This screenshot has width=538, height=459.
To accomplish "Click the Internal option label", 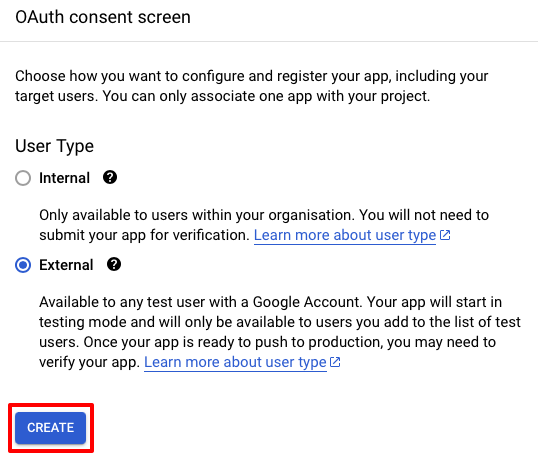I will (x=65, y=178).
